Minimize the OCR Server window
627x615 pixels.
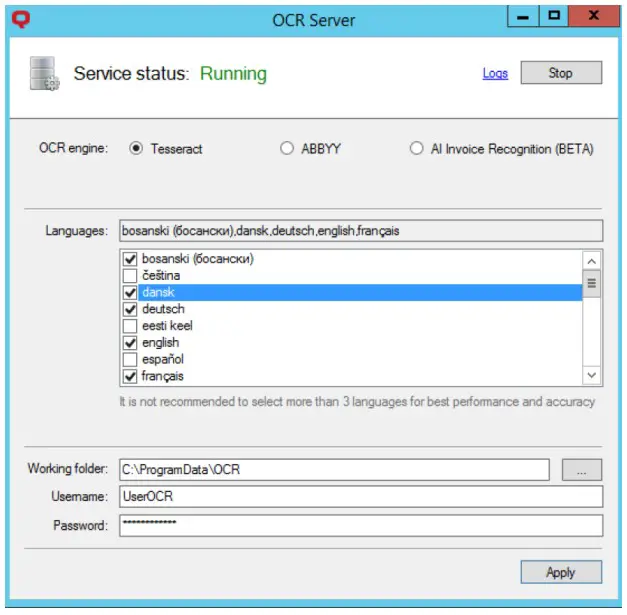(523, 17)
